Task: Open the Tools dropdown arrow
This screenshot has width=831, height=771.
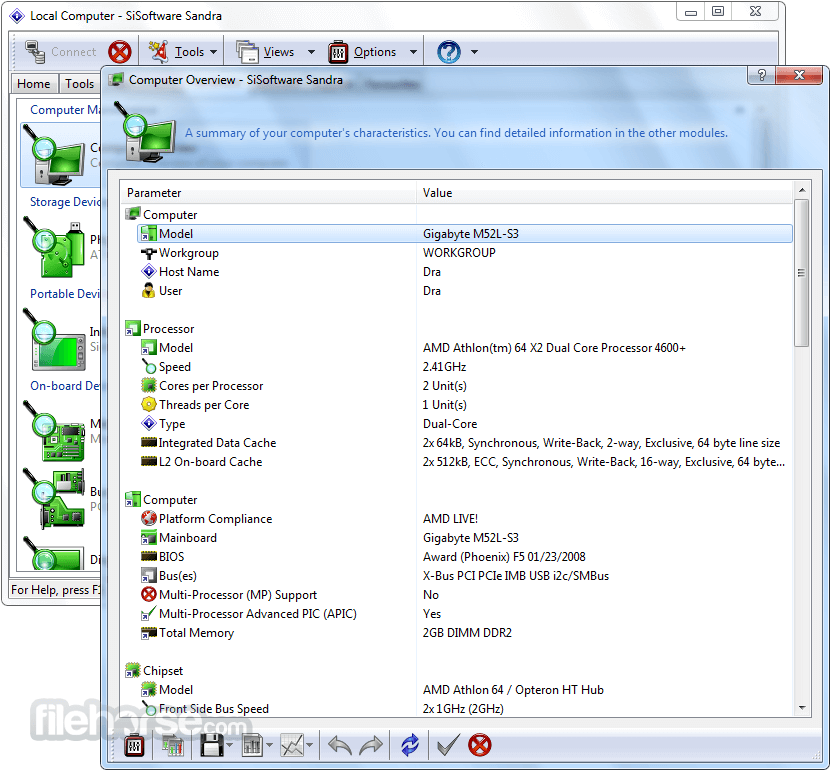Action: pyautogui.click(x=214, y=52)
